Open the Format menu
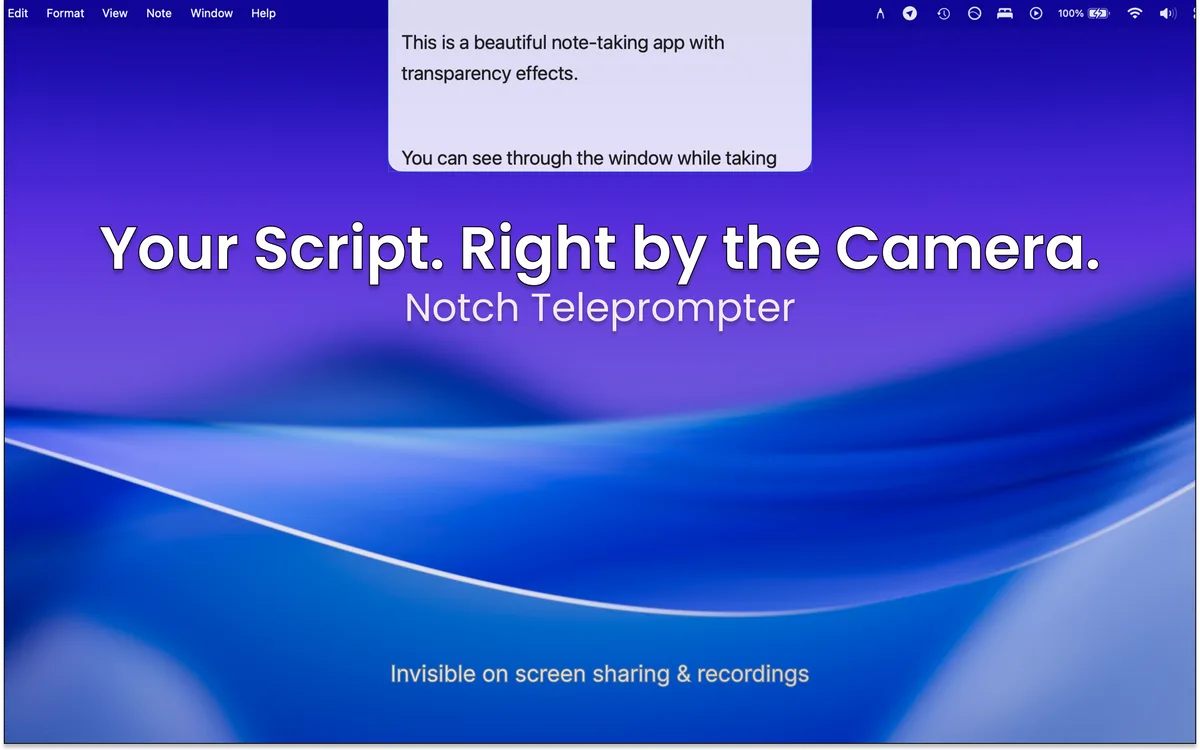The height and width of the screenshot is (750, 1200). coord(65,13)
